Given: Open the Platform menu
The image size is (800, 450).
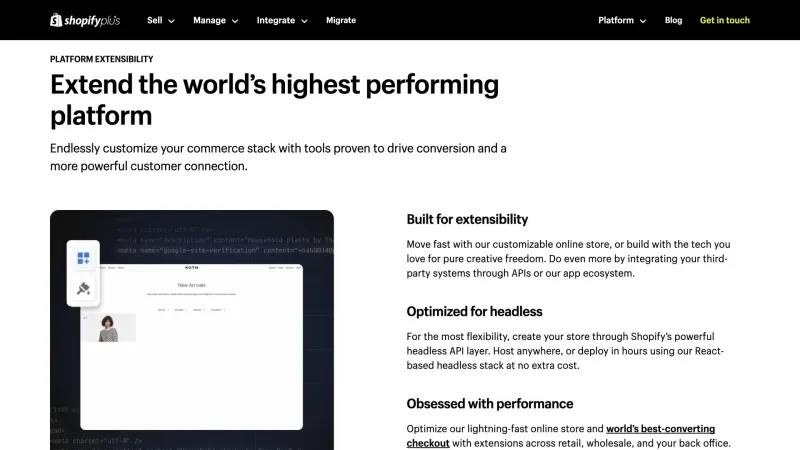Looking at the screenshot, I should click(x=616, y=20).
